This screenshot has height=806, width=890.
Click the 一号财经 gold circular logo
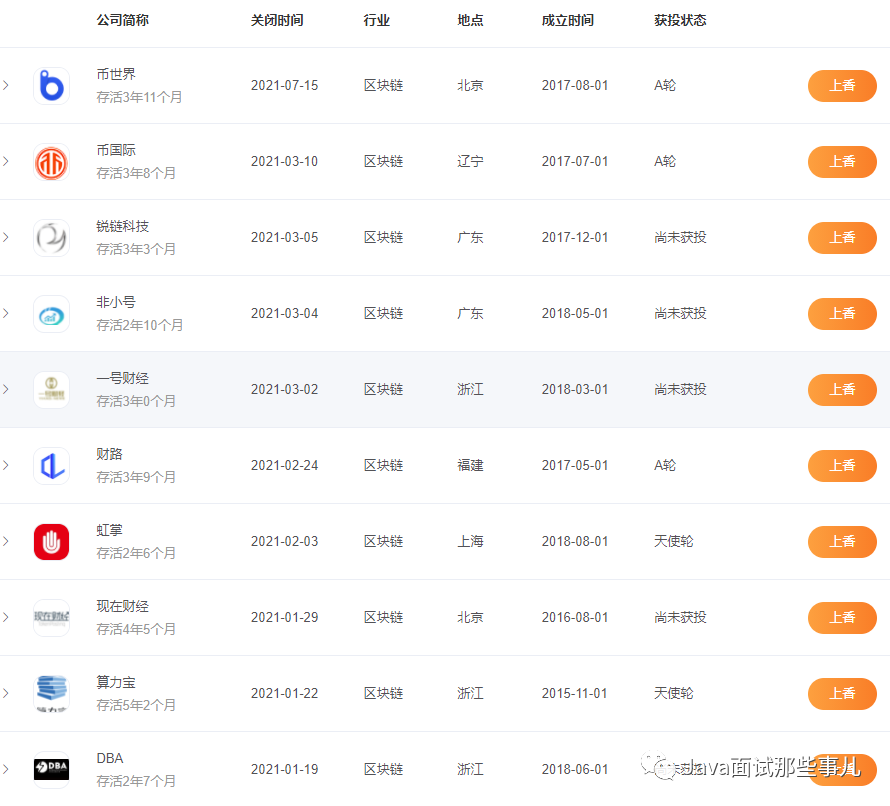[51, 389]
